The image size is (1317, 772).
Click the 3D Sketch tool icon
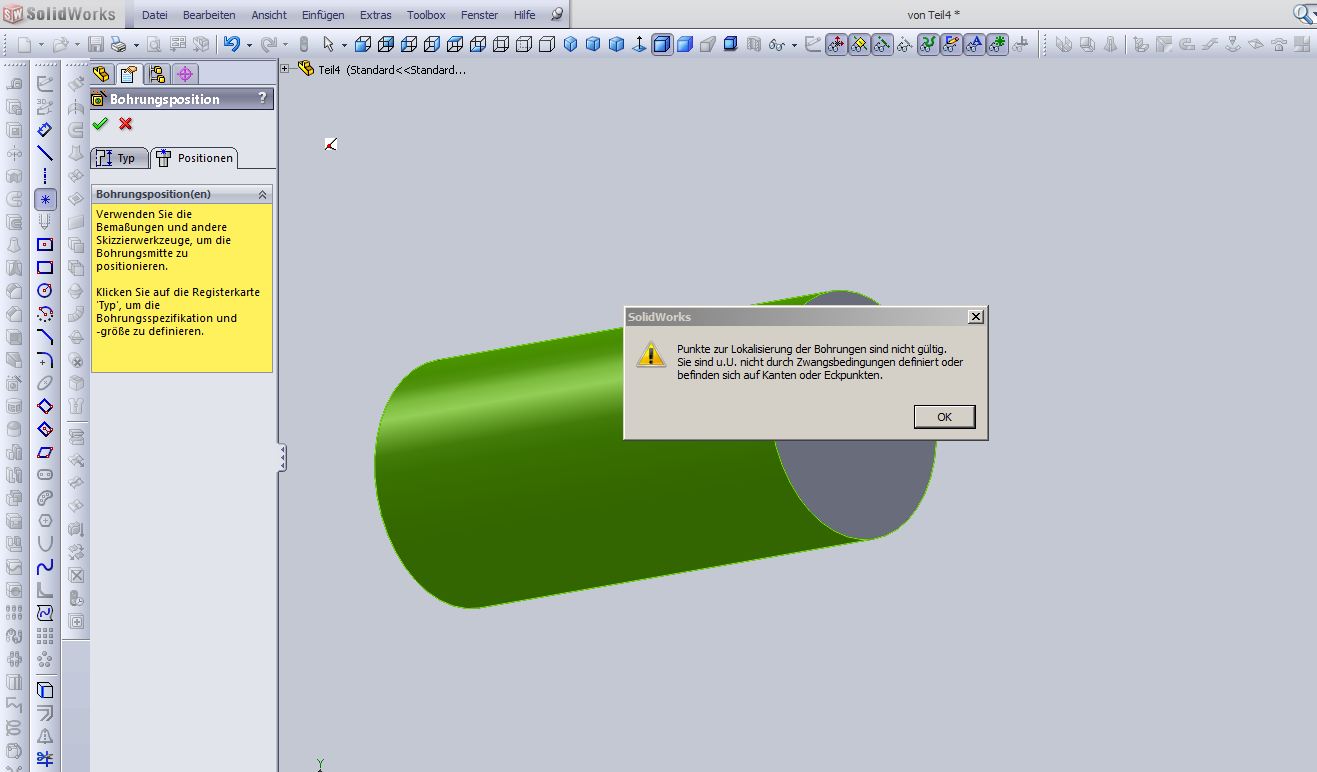click(45, 107)
